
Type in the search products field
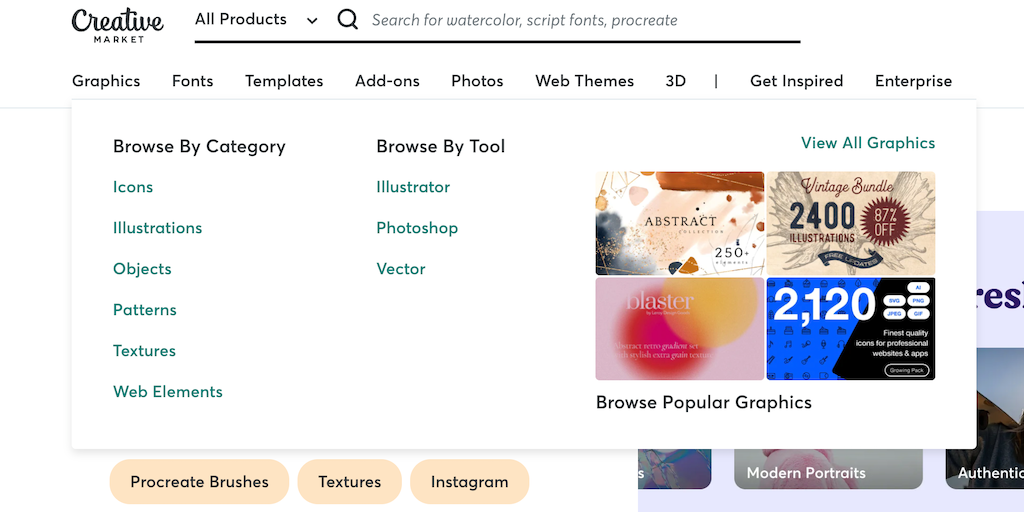pyautogui.click(x=580, y=20)
